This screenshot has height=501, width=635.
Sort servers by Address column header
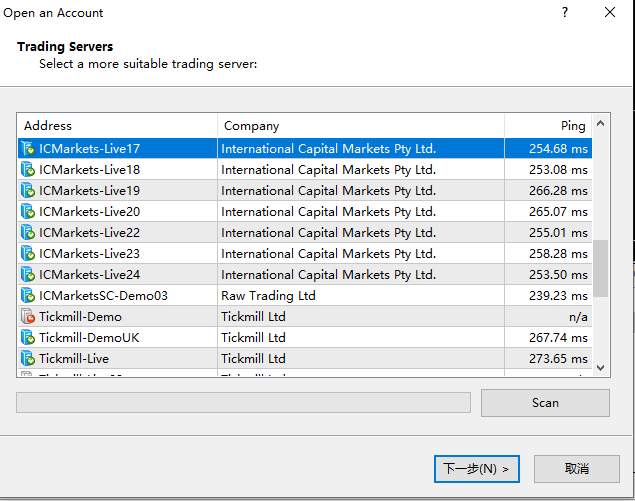click(x=117, y=126)
